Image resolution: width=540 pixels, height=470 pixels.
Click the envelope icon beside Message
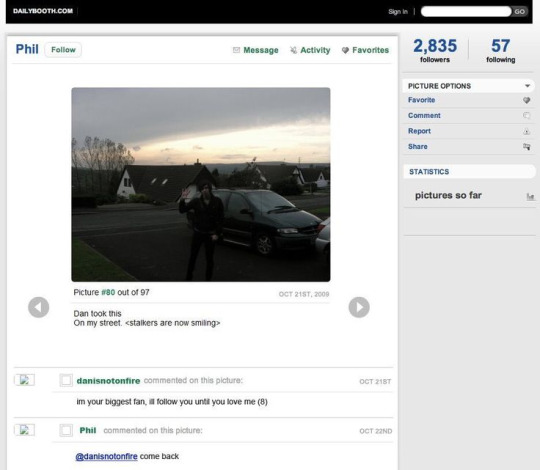pyautogui.click(x=236, y=50)
